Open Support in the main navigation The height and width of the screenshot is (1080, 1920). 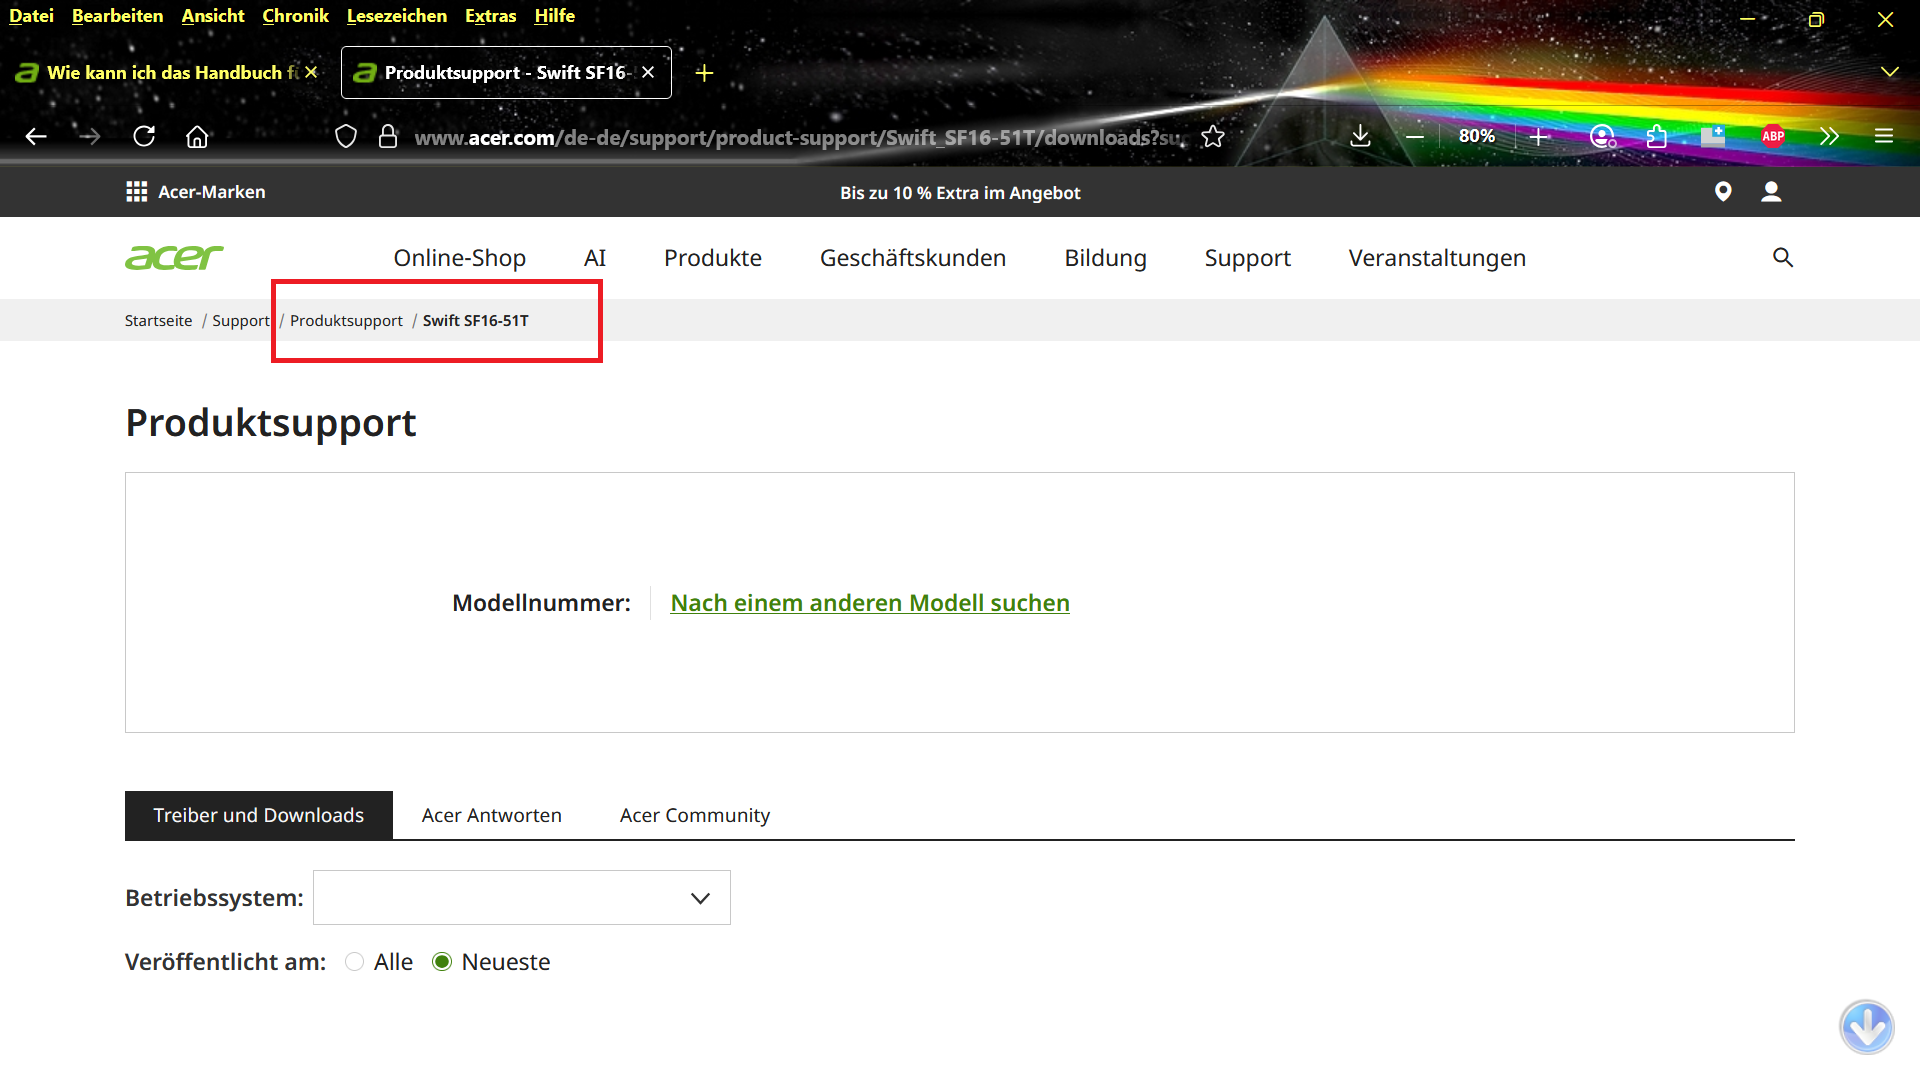click(x=1248, y=258)
